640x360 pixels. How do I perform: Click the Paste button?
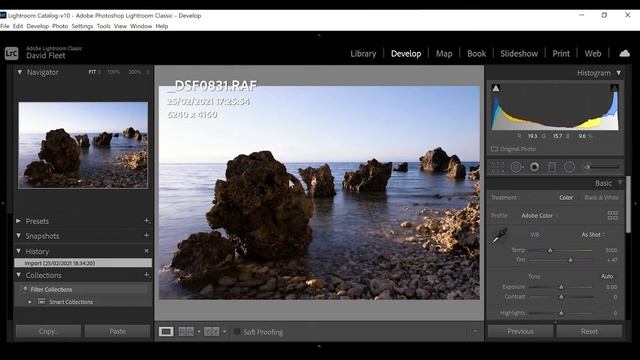tap(118, 331)
